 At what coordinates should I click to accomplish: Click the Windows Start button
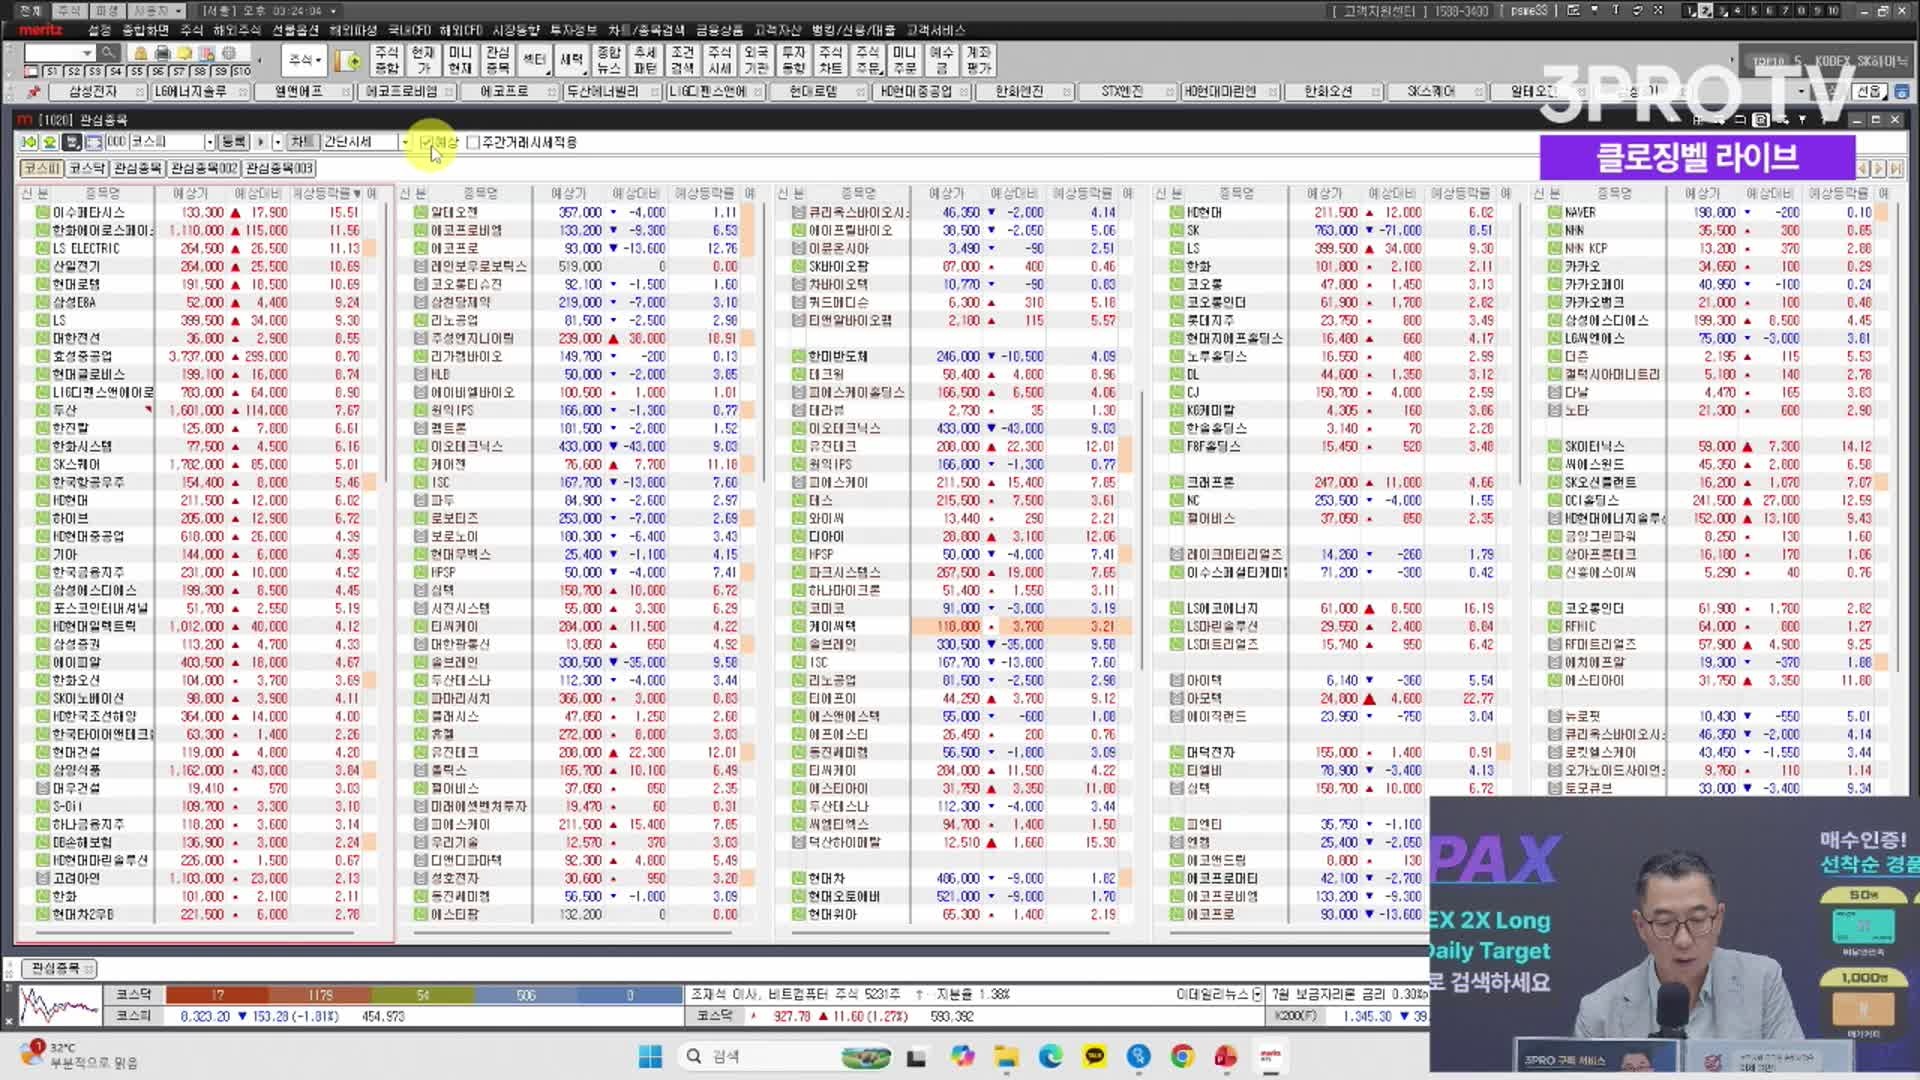click(650, 1056)
